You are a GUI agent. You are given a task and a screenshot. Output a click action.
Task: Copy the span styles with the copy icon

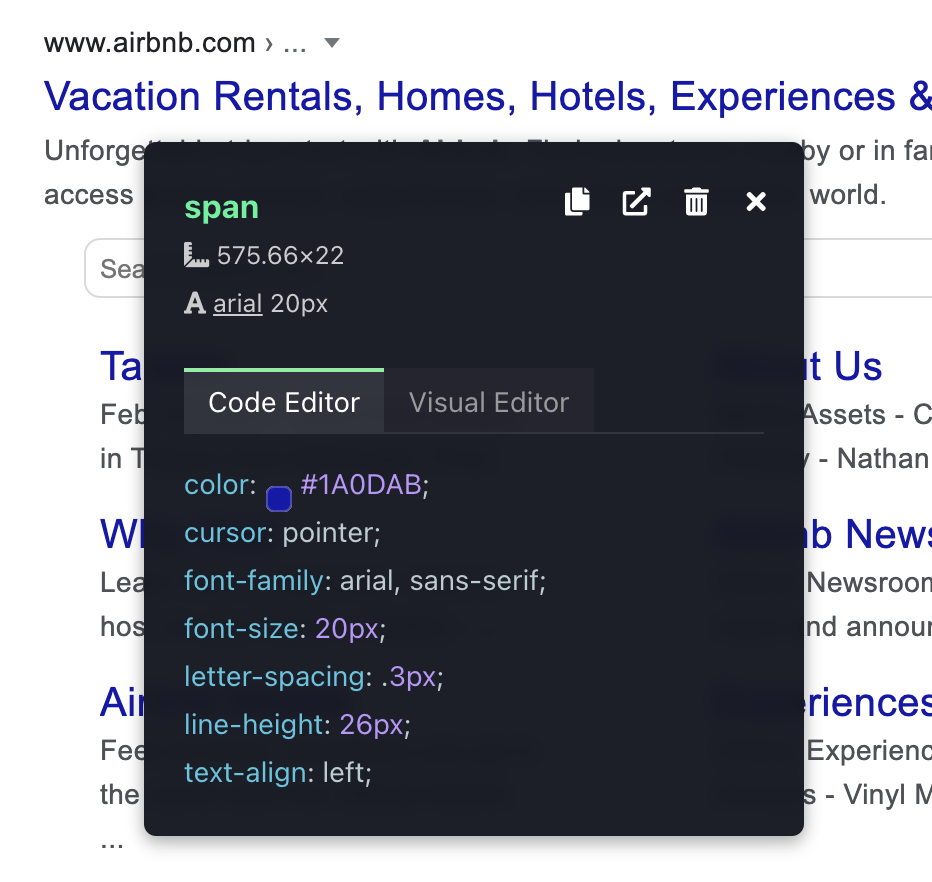pos(577,201)
